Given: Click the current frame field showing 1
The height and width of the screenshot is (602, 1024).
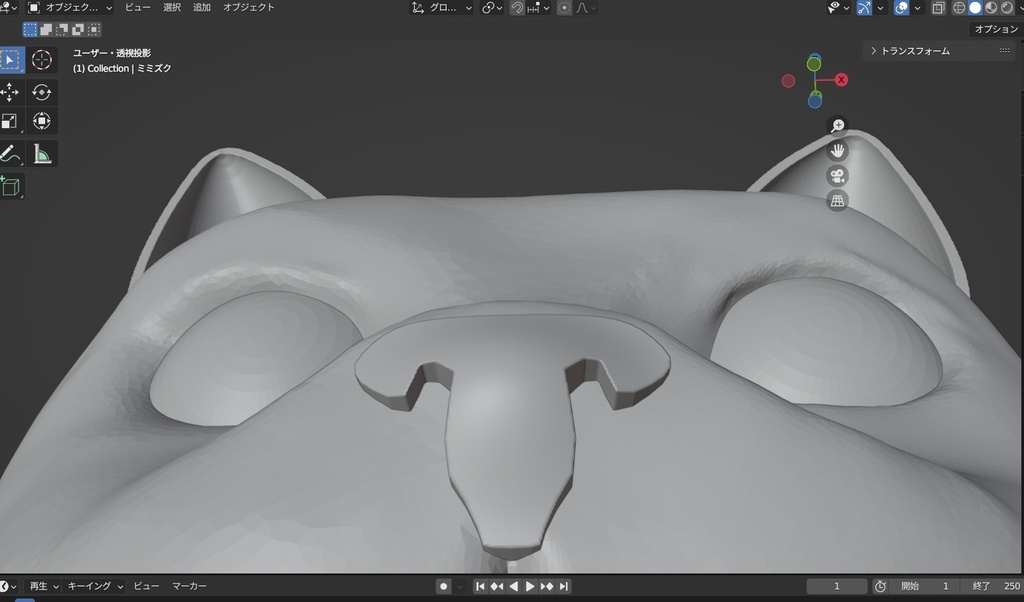Looking at the screenshot, I should [837, 586].
